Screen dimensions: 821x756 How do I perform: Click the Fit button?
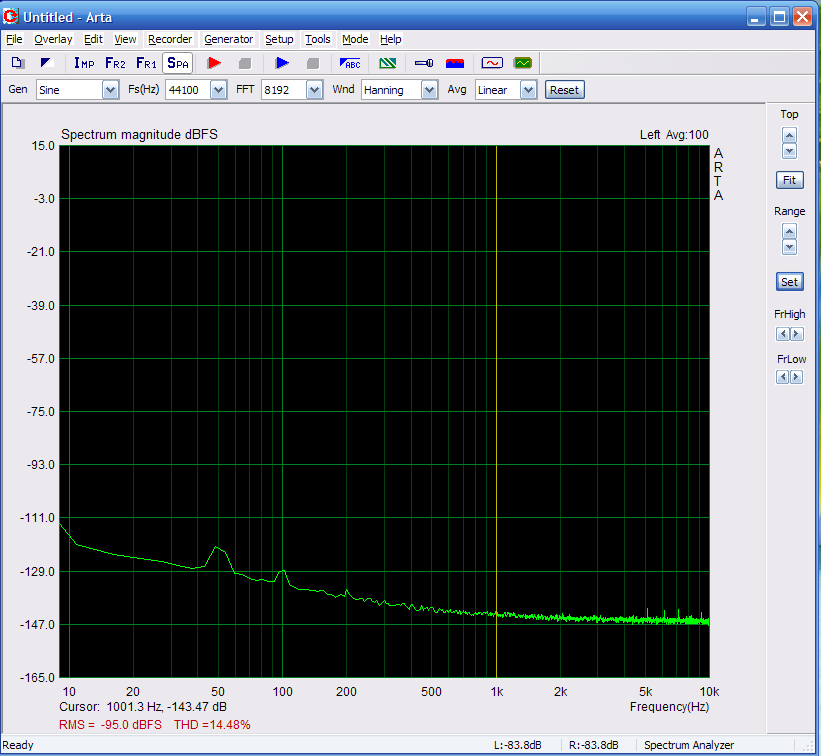coord(789,181)
